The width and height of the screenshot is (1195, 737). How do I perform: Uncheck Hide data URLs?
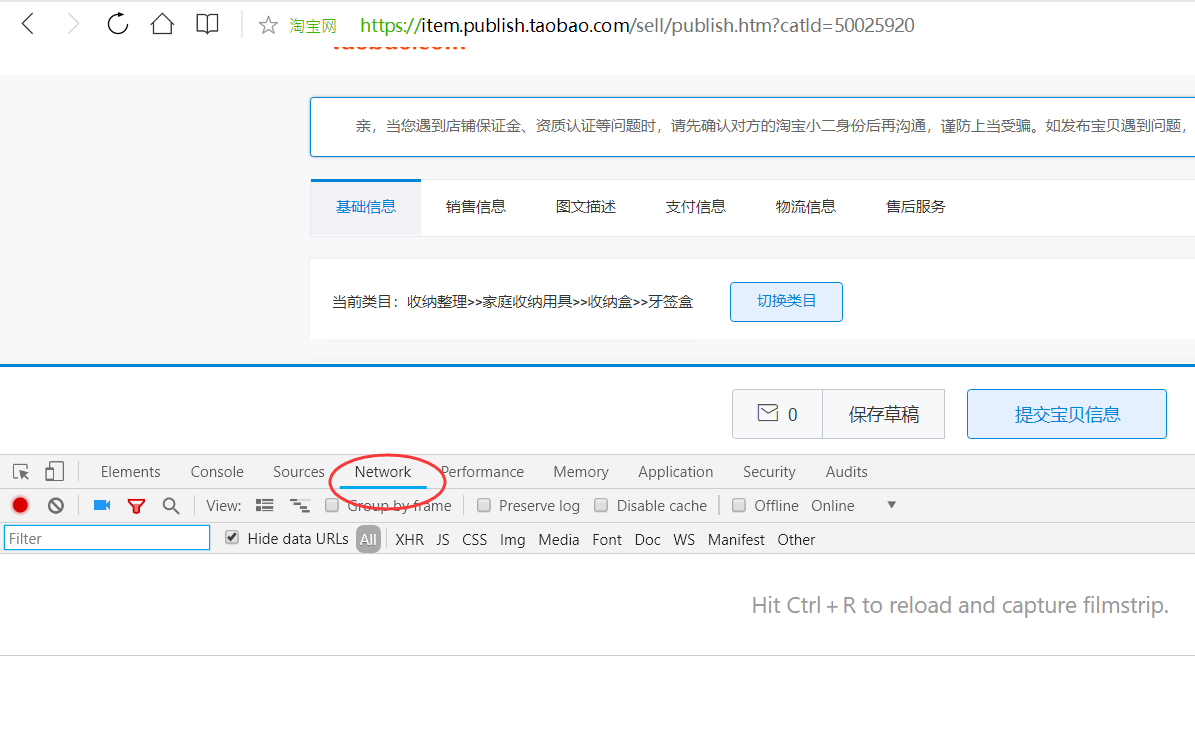pos(232,538)
